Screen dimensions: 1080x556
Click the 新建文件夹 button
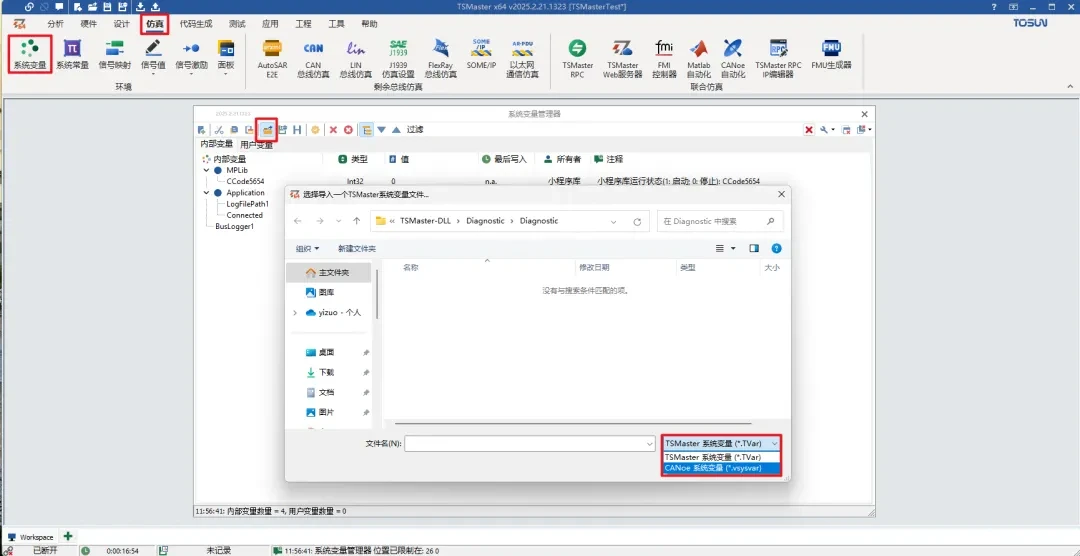coord(357,248)
